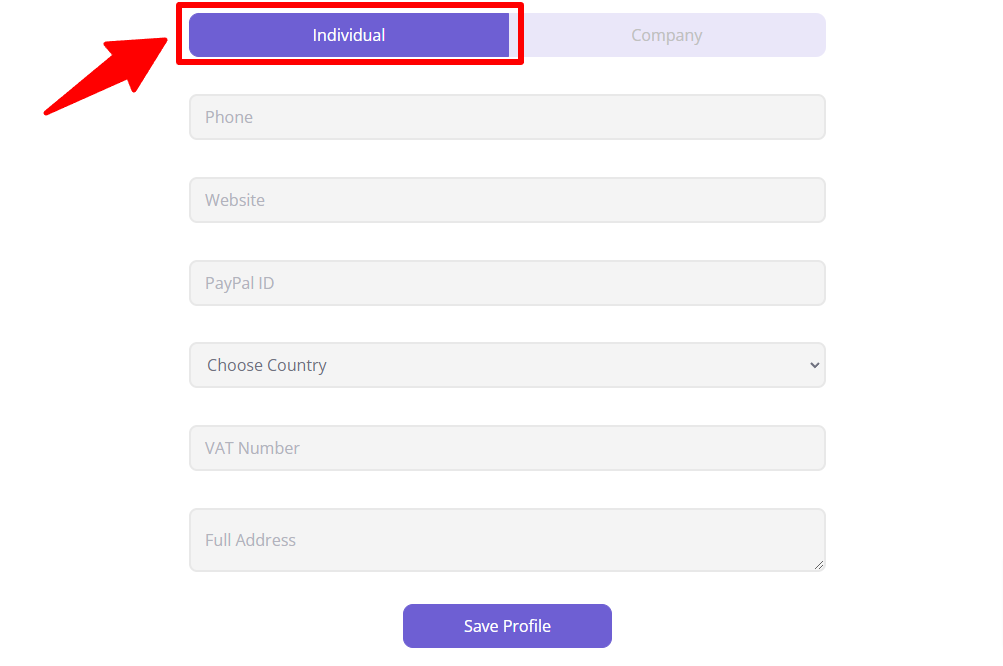Click the 'VAT Number' placeholder text
Viewport: 1003px width, 666px height.
[252, 448]
